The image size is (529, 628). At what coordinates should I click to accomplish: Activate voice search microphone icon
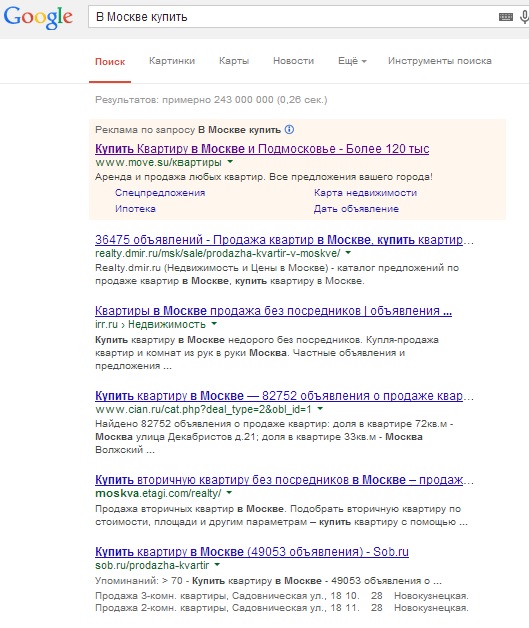(x=524, y=17)
